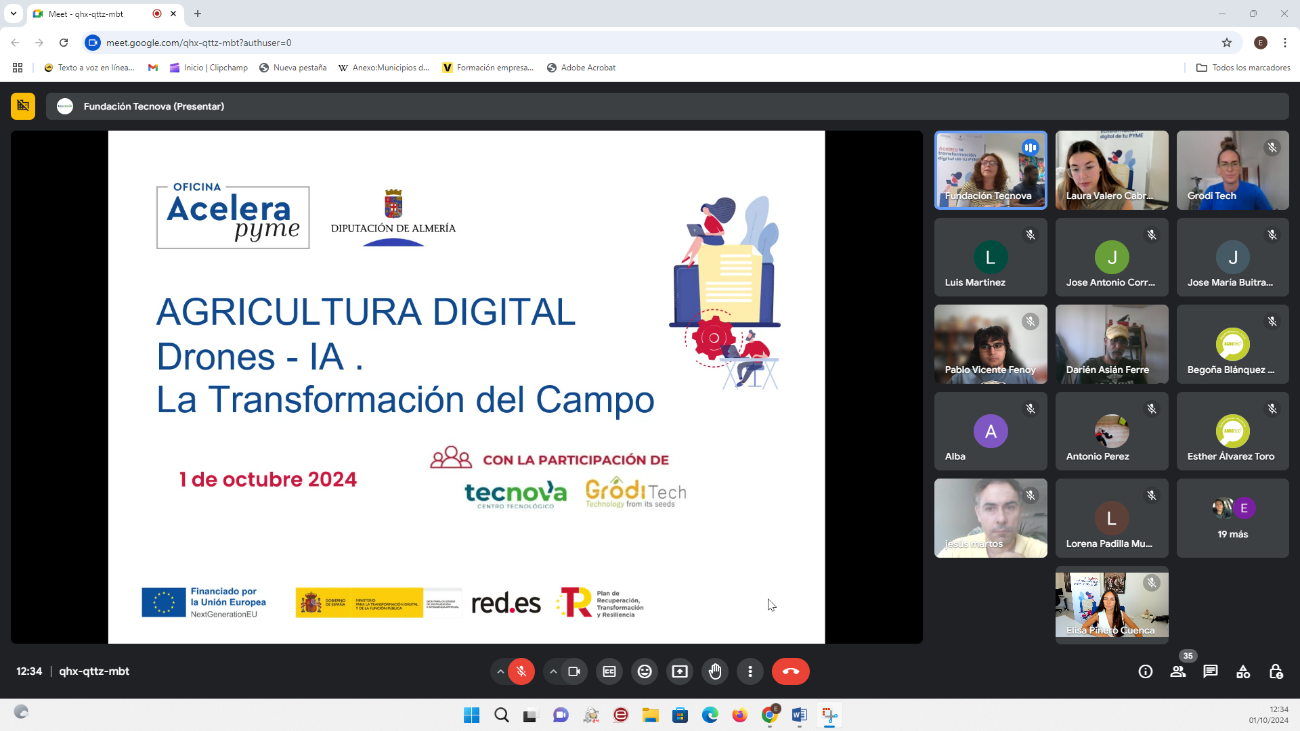
Task: Open meeting details info icon
Action: coord(1146,672)
